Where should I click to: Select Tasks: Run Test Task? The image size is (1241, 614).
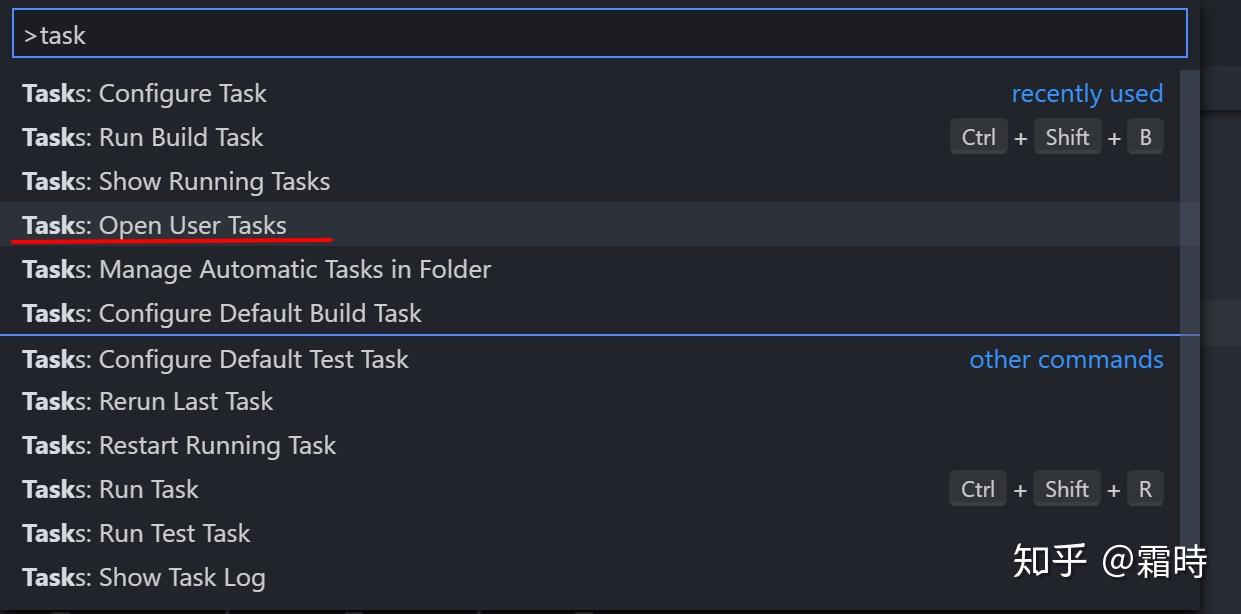point(136,533)
